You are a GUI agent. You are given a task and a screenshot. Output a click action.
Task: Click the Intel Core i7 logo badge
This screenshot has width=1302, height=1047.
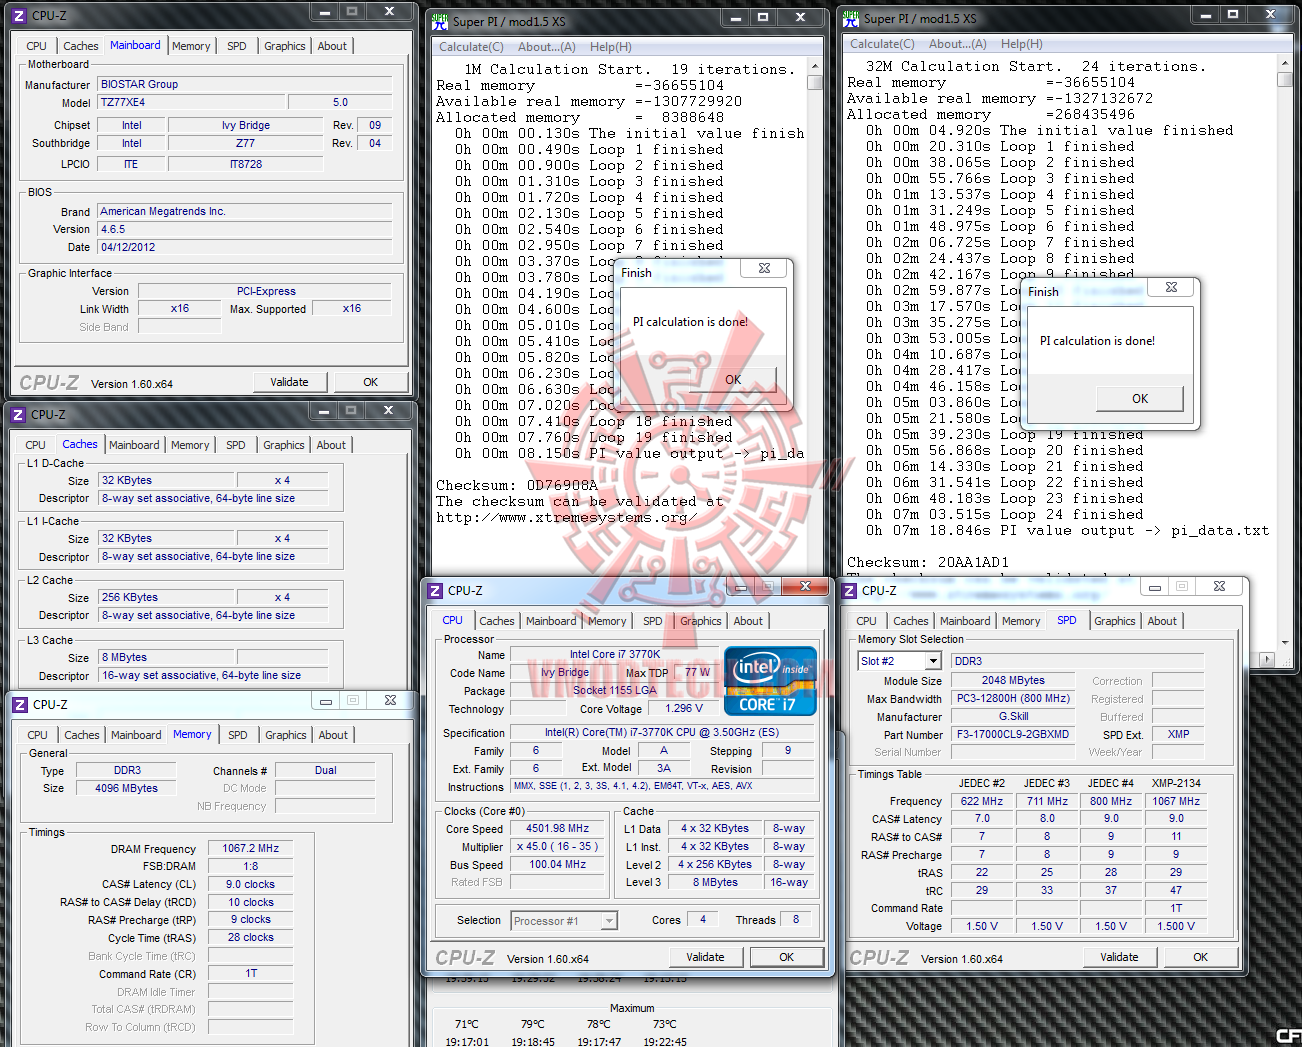coord(770,681)
